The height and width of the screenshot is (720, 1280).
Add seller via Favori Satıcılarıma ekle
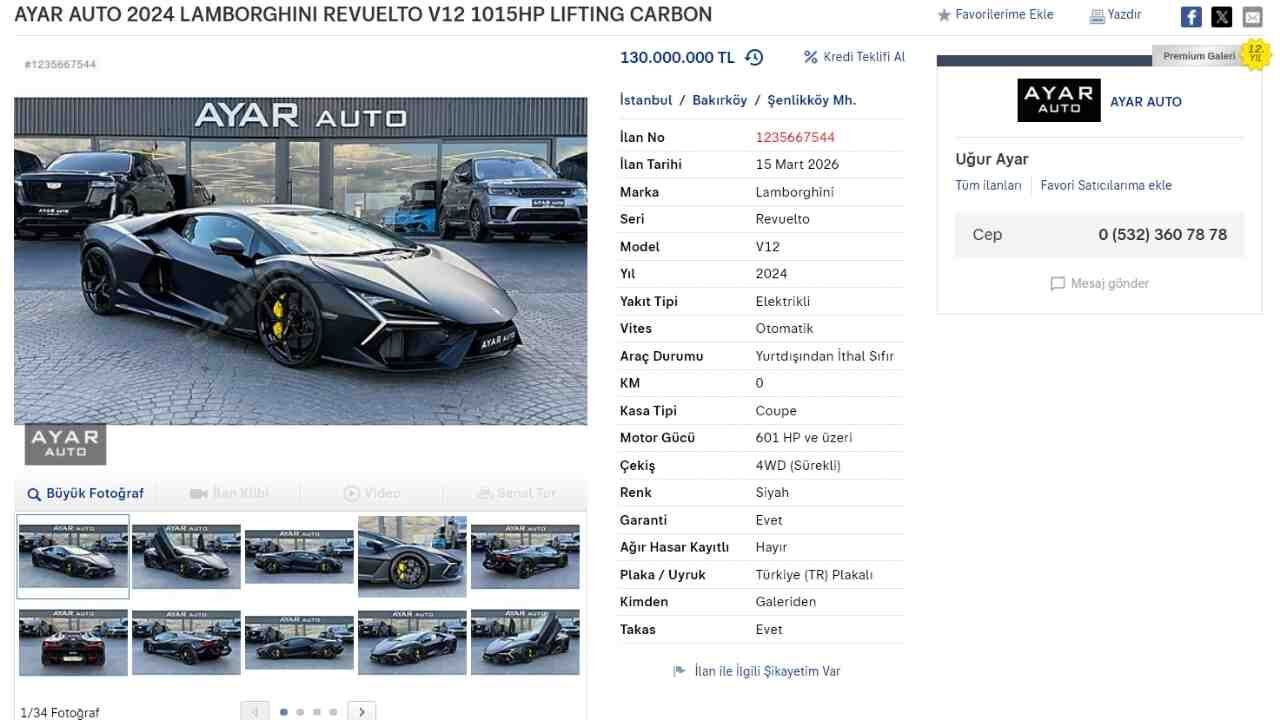pos(1106,185)
